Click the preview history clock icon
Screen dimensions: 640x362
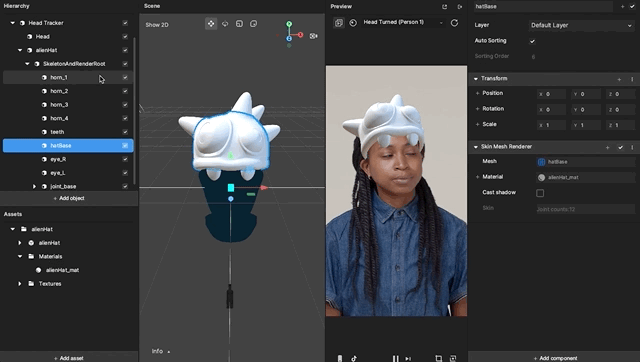(353, 23)
